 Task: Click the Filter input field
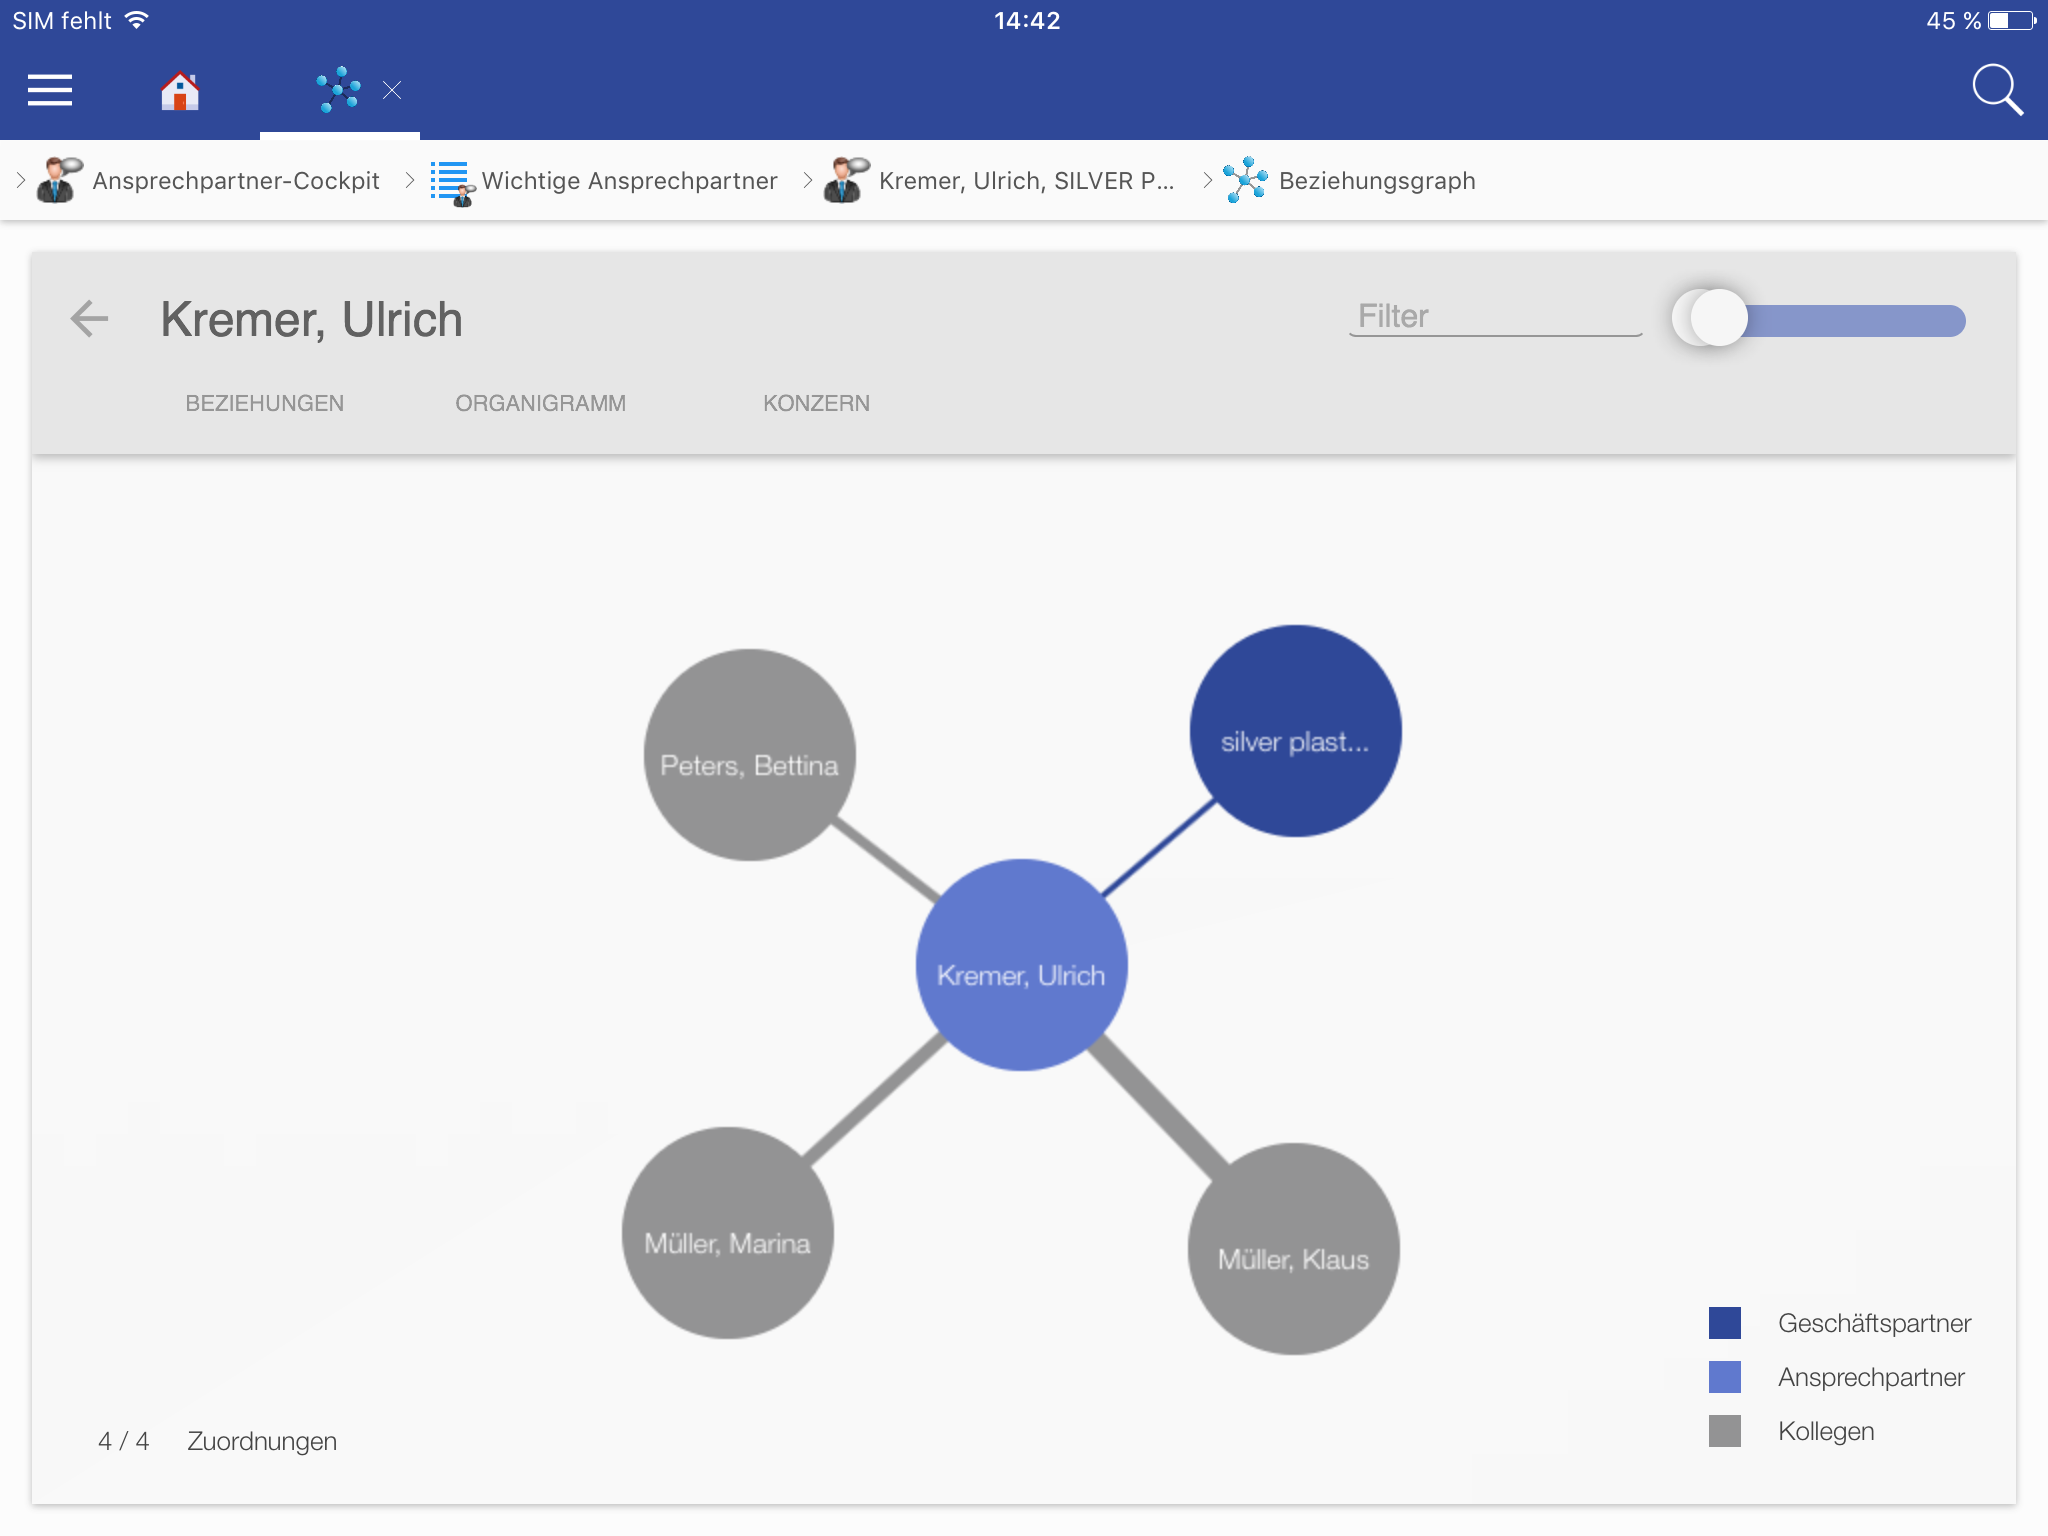point(1494,316)
